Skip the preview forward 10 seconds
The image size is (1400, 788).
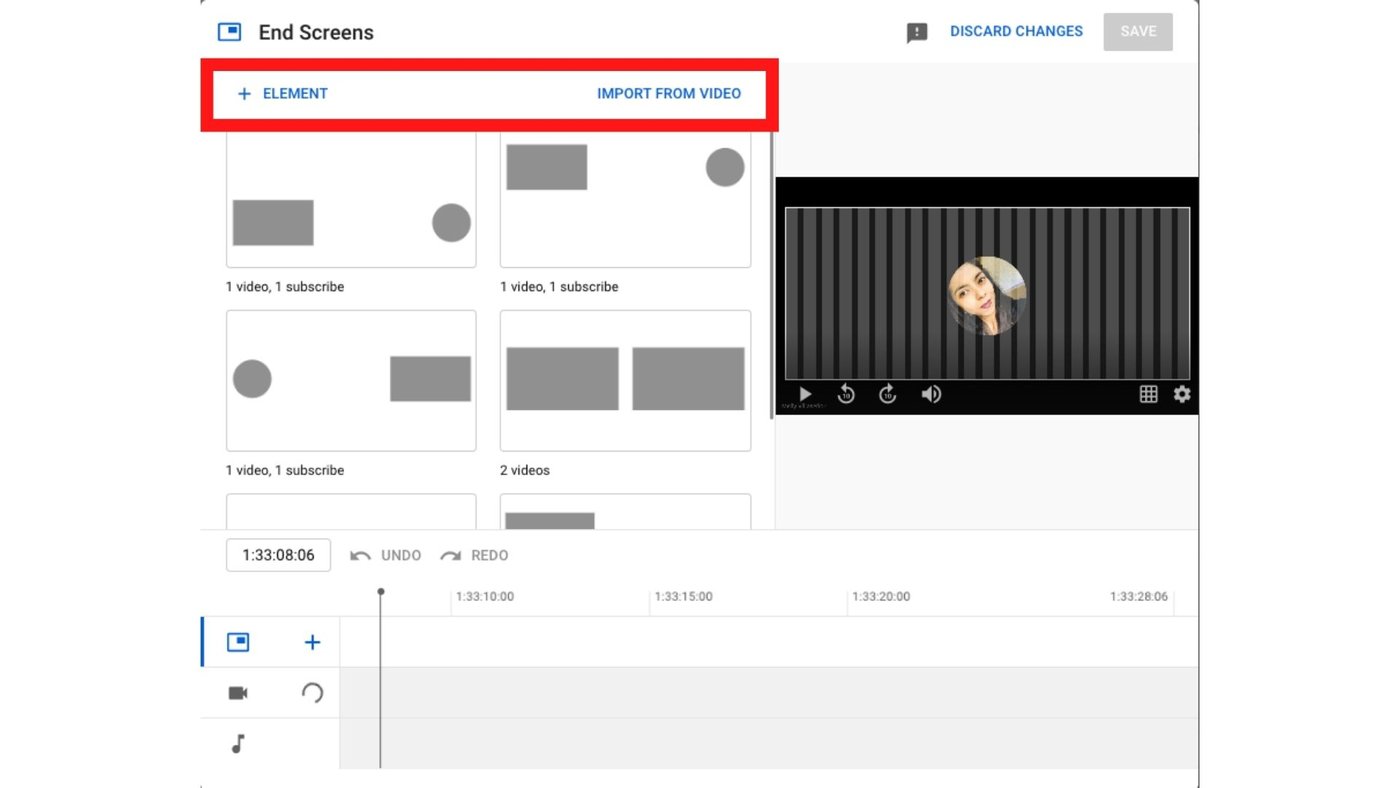[x=886, y=394]
